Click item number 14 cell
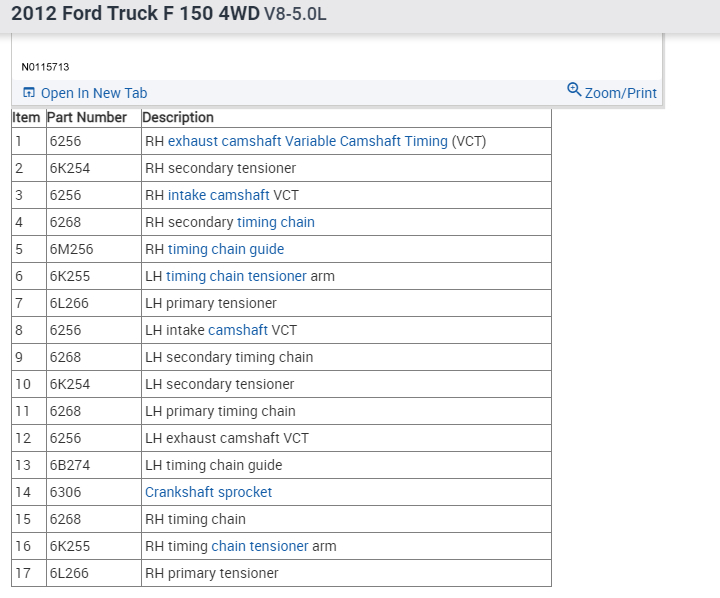The image size is (720, 598). click(x=29, y=492)
